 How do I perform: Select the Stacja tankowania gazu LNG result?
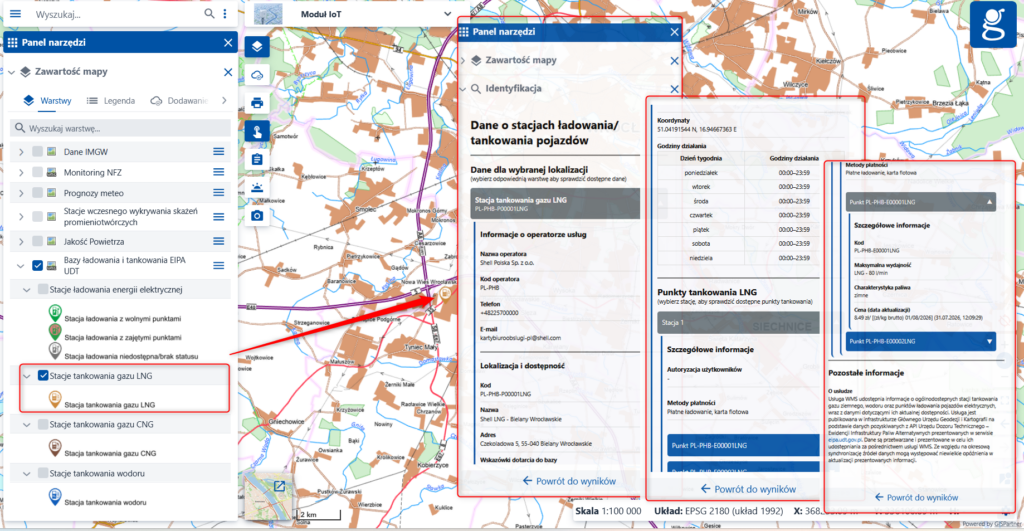pos(555,204)
